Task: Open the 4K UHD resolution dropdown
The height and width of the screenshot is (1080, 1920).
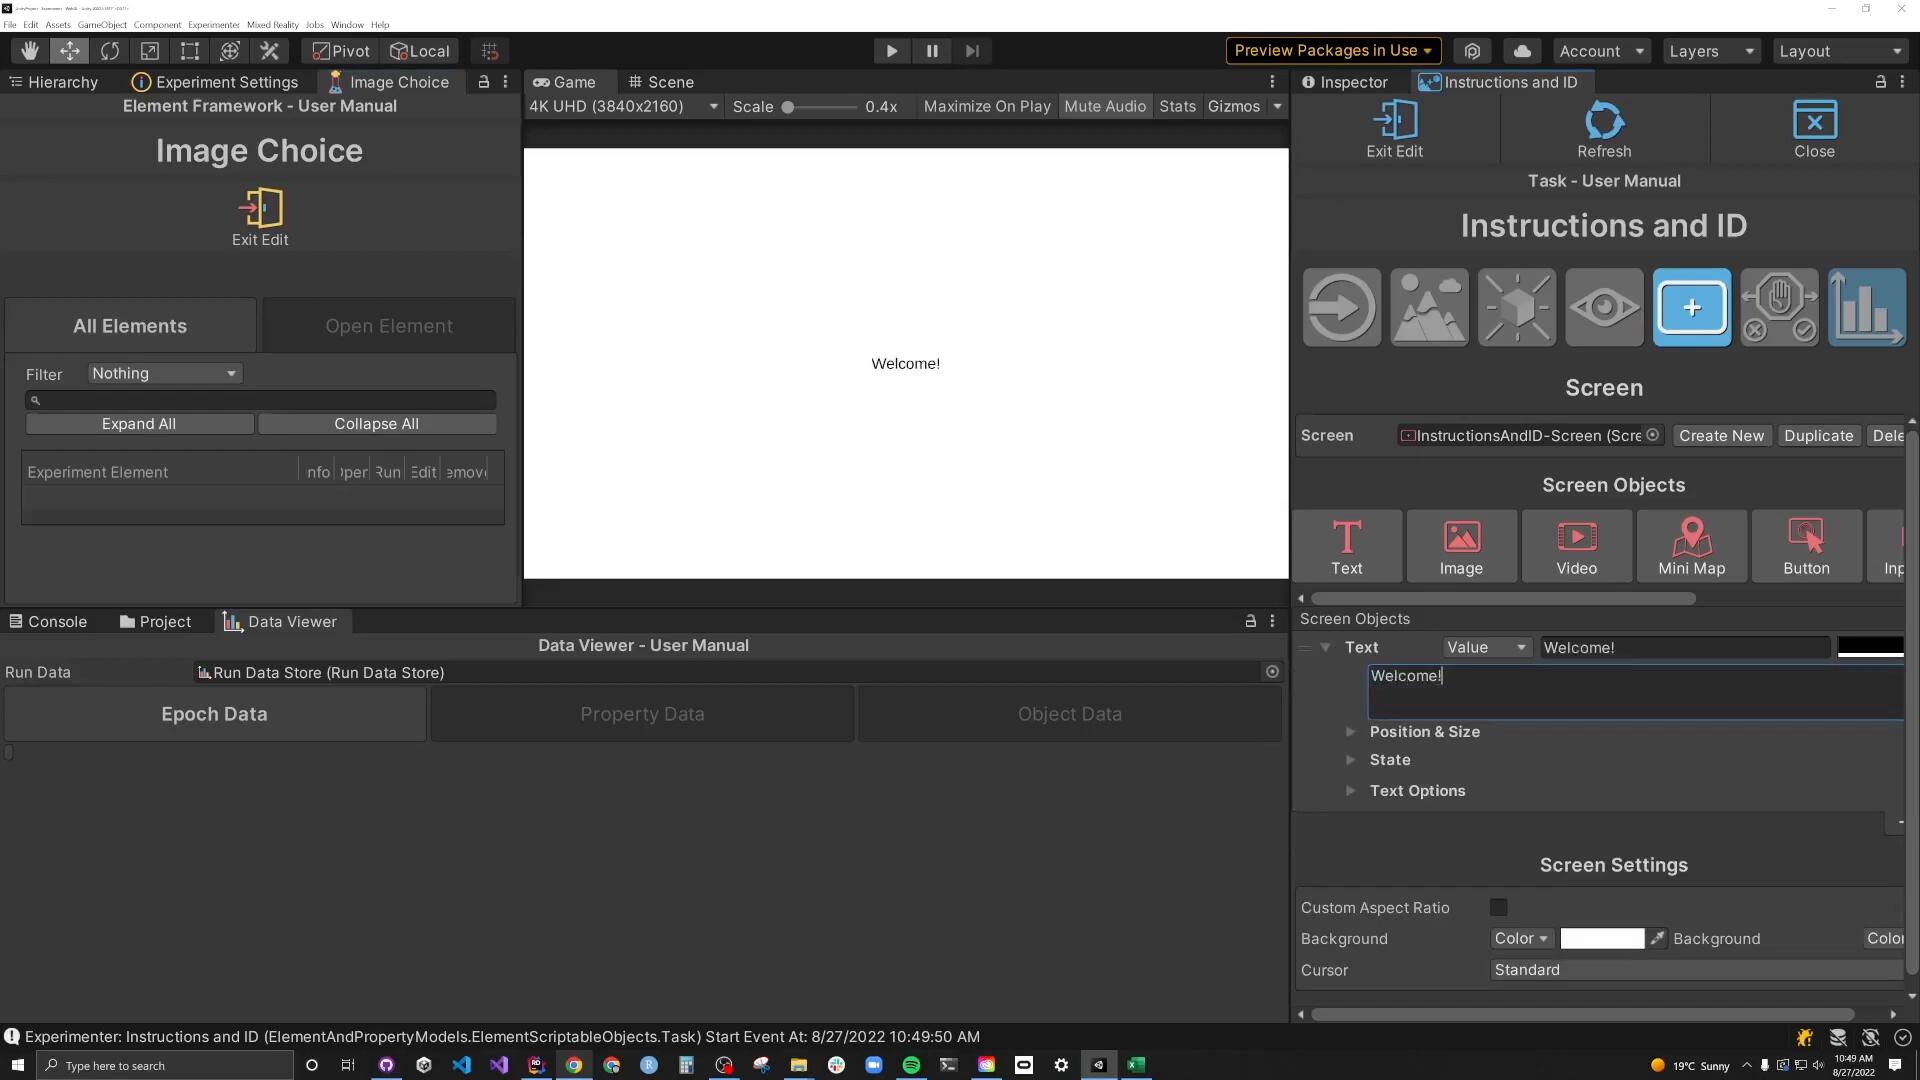Action: pos(623,106)
